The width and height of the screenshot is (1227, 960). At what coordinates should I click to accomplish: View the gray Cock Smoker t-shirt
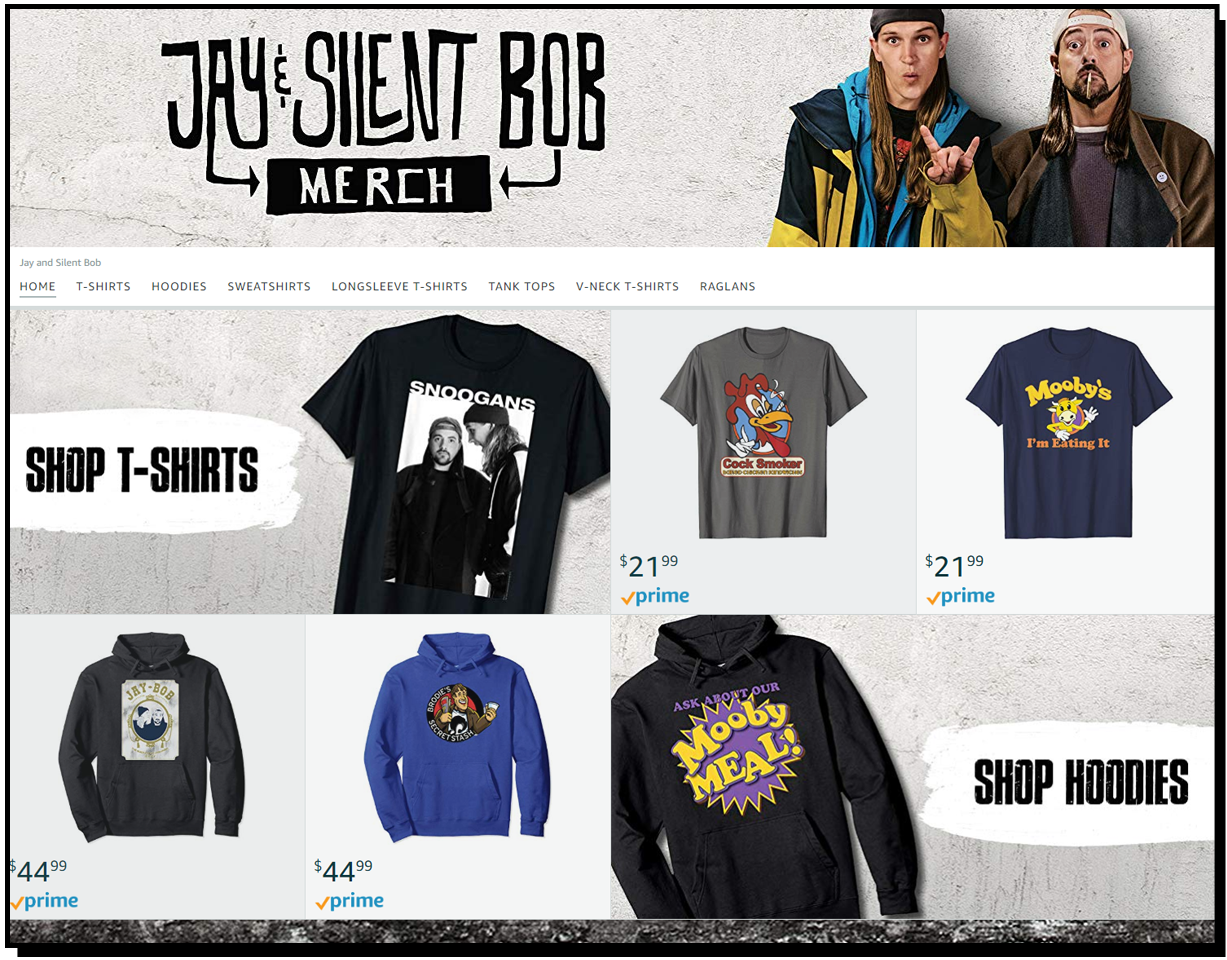(763, 431)
